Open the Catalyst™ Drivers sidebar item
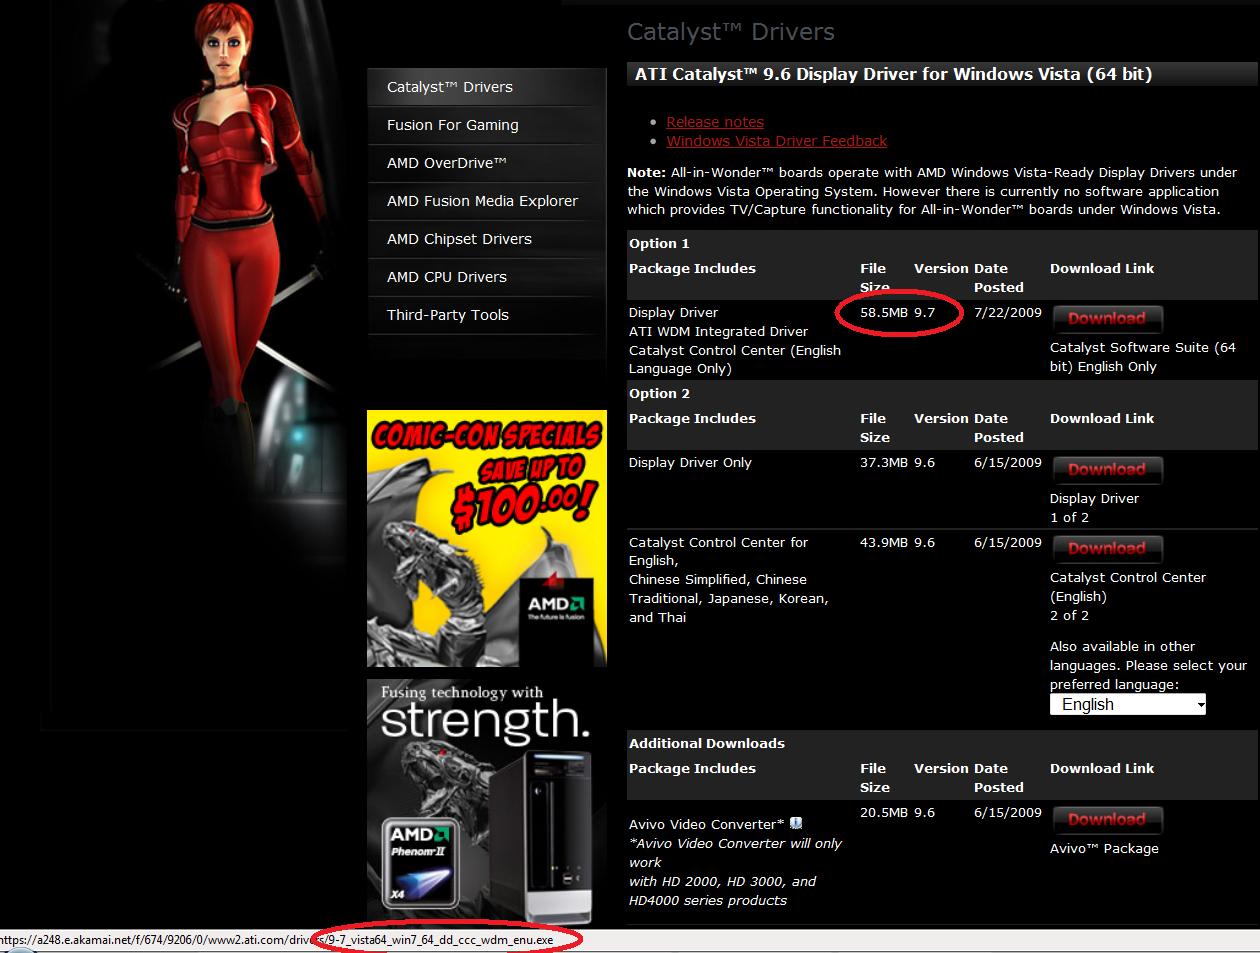Viewport: 1260px width, 953px height. [x=487, y=87]
